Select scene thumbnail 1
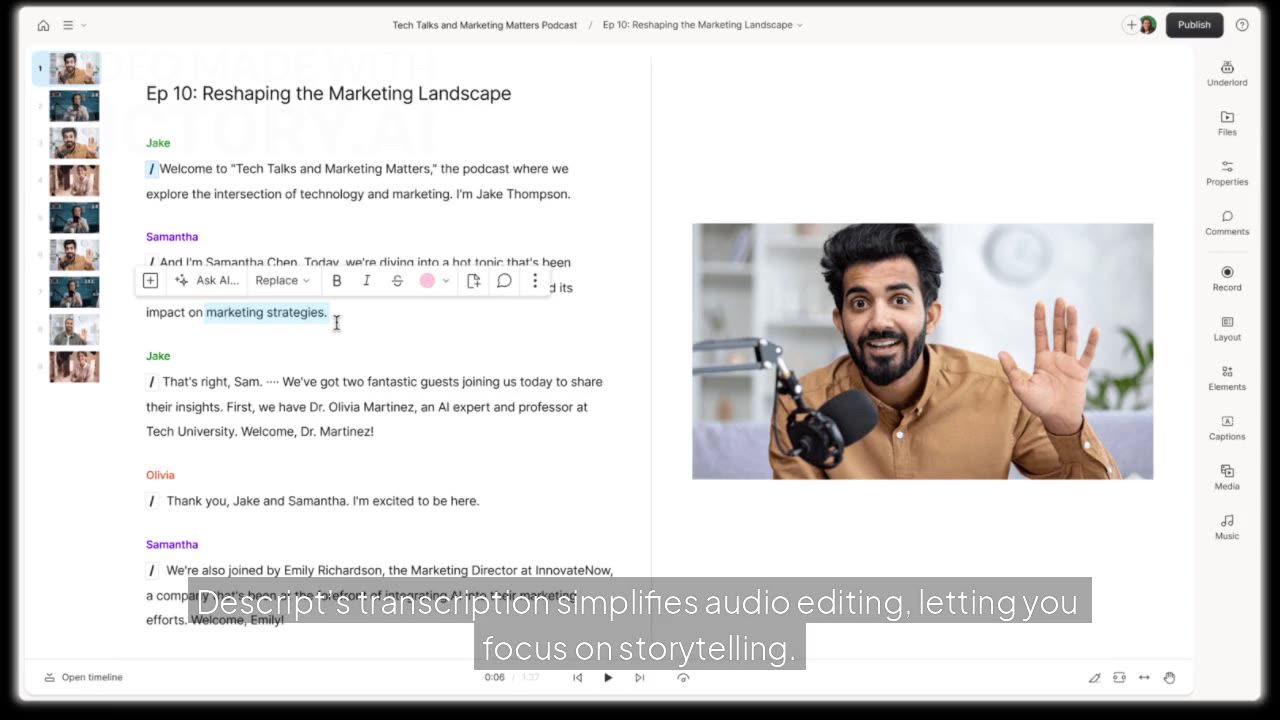This screenshot has height=720, width=1280. (74, 69)
